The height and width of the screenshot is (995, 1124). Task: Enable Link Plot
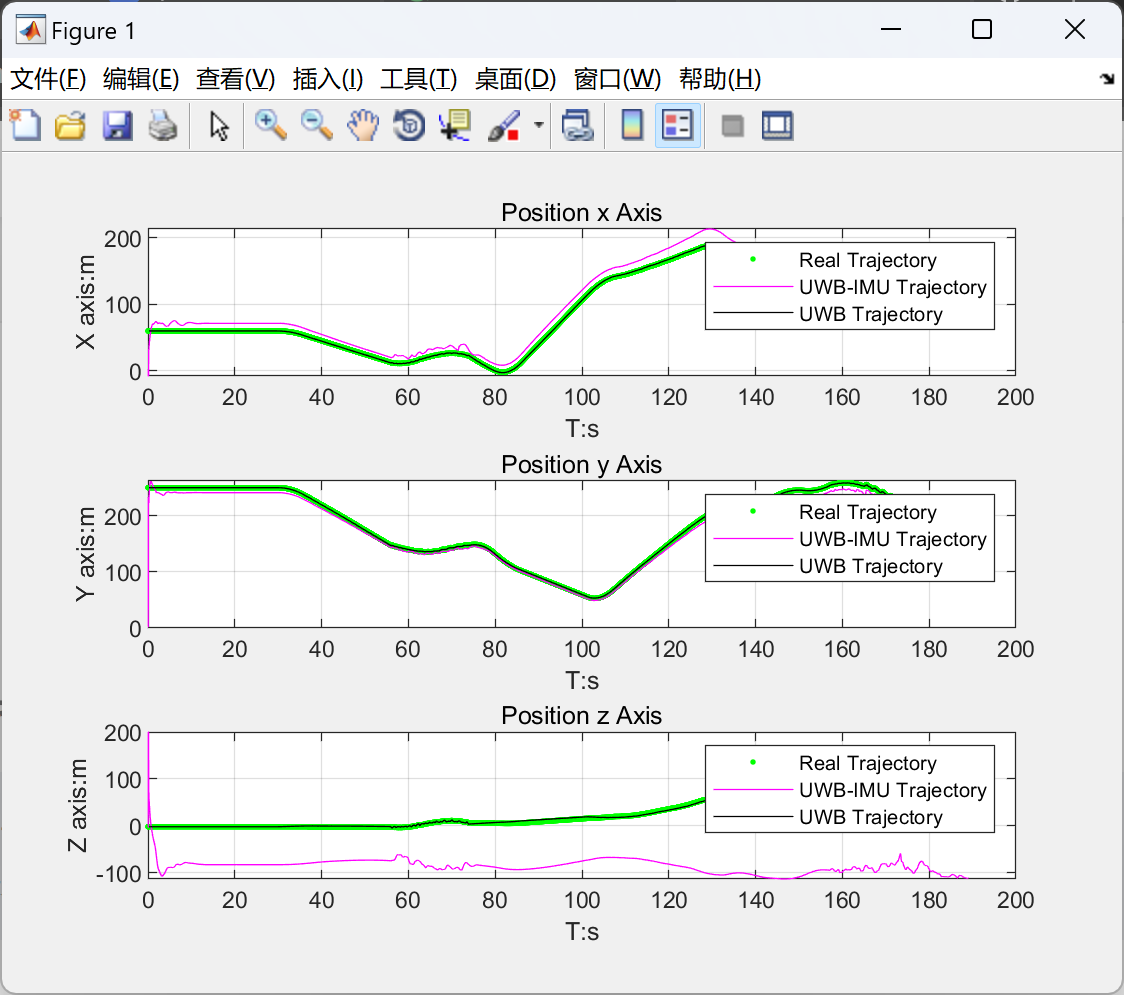578,125
